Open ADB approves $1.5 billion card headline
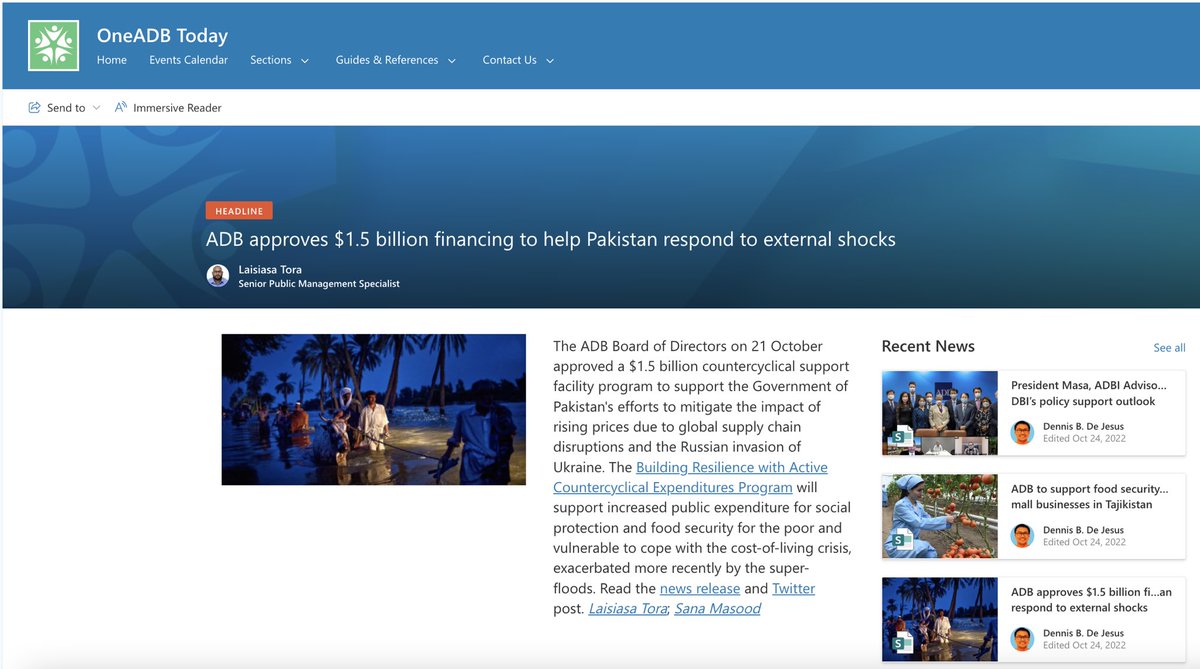Screen dimensions: 1200x669 (x=1091, y=600)
